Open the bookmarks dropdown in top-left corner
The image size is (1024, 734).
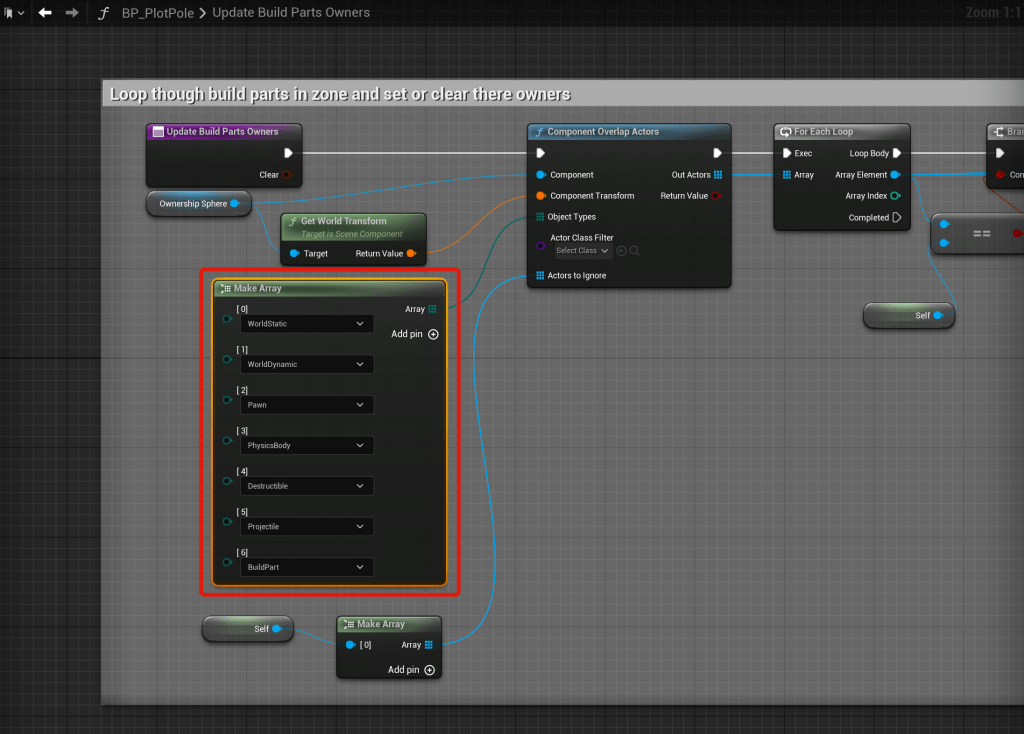pos(13,13)
